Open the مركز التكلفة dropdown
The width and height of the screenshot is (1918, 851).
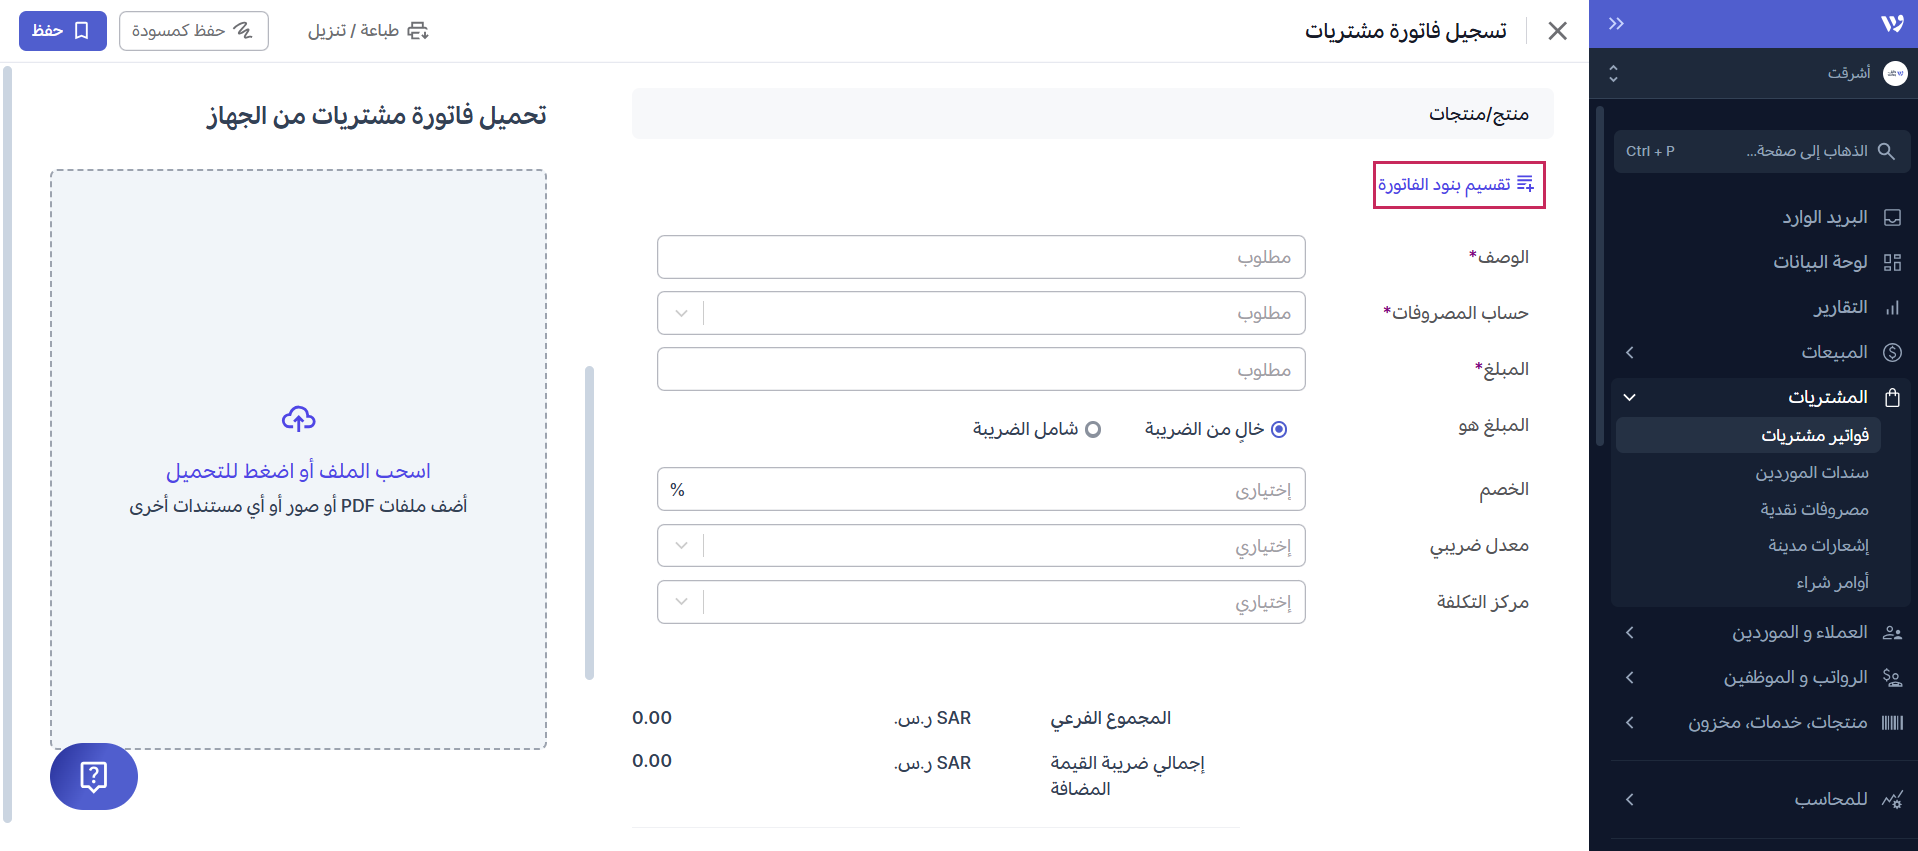coord(681,602)
